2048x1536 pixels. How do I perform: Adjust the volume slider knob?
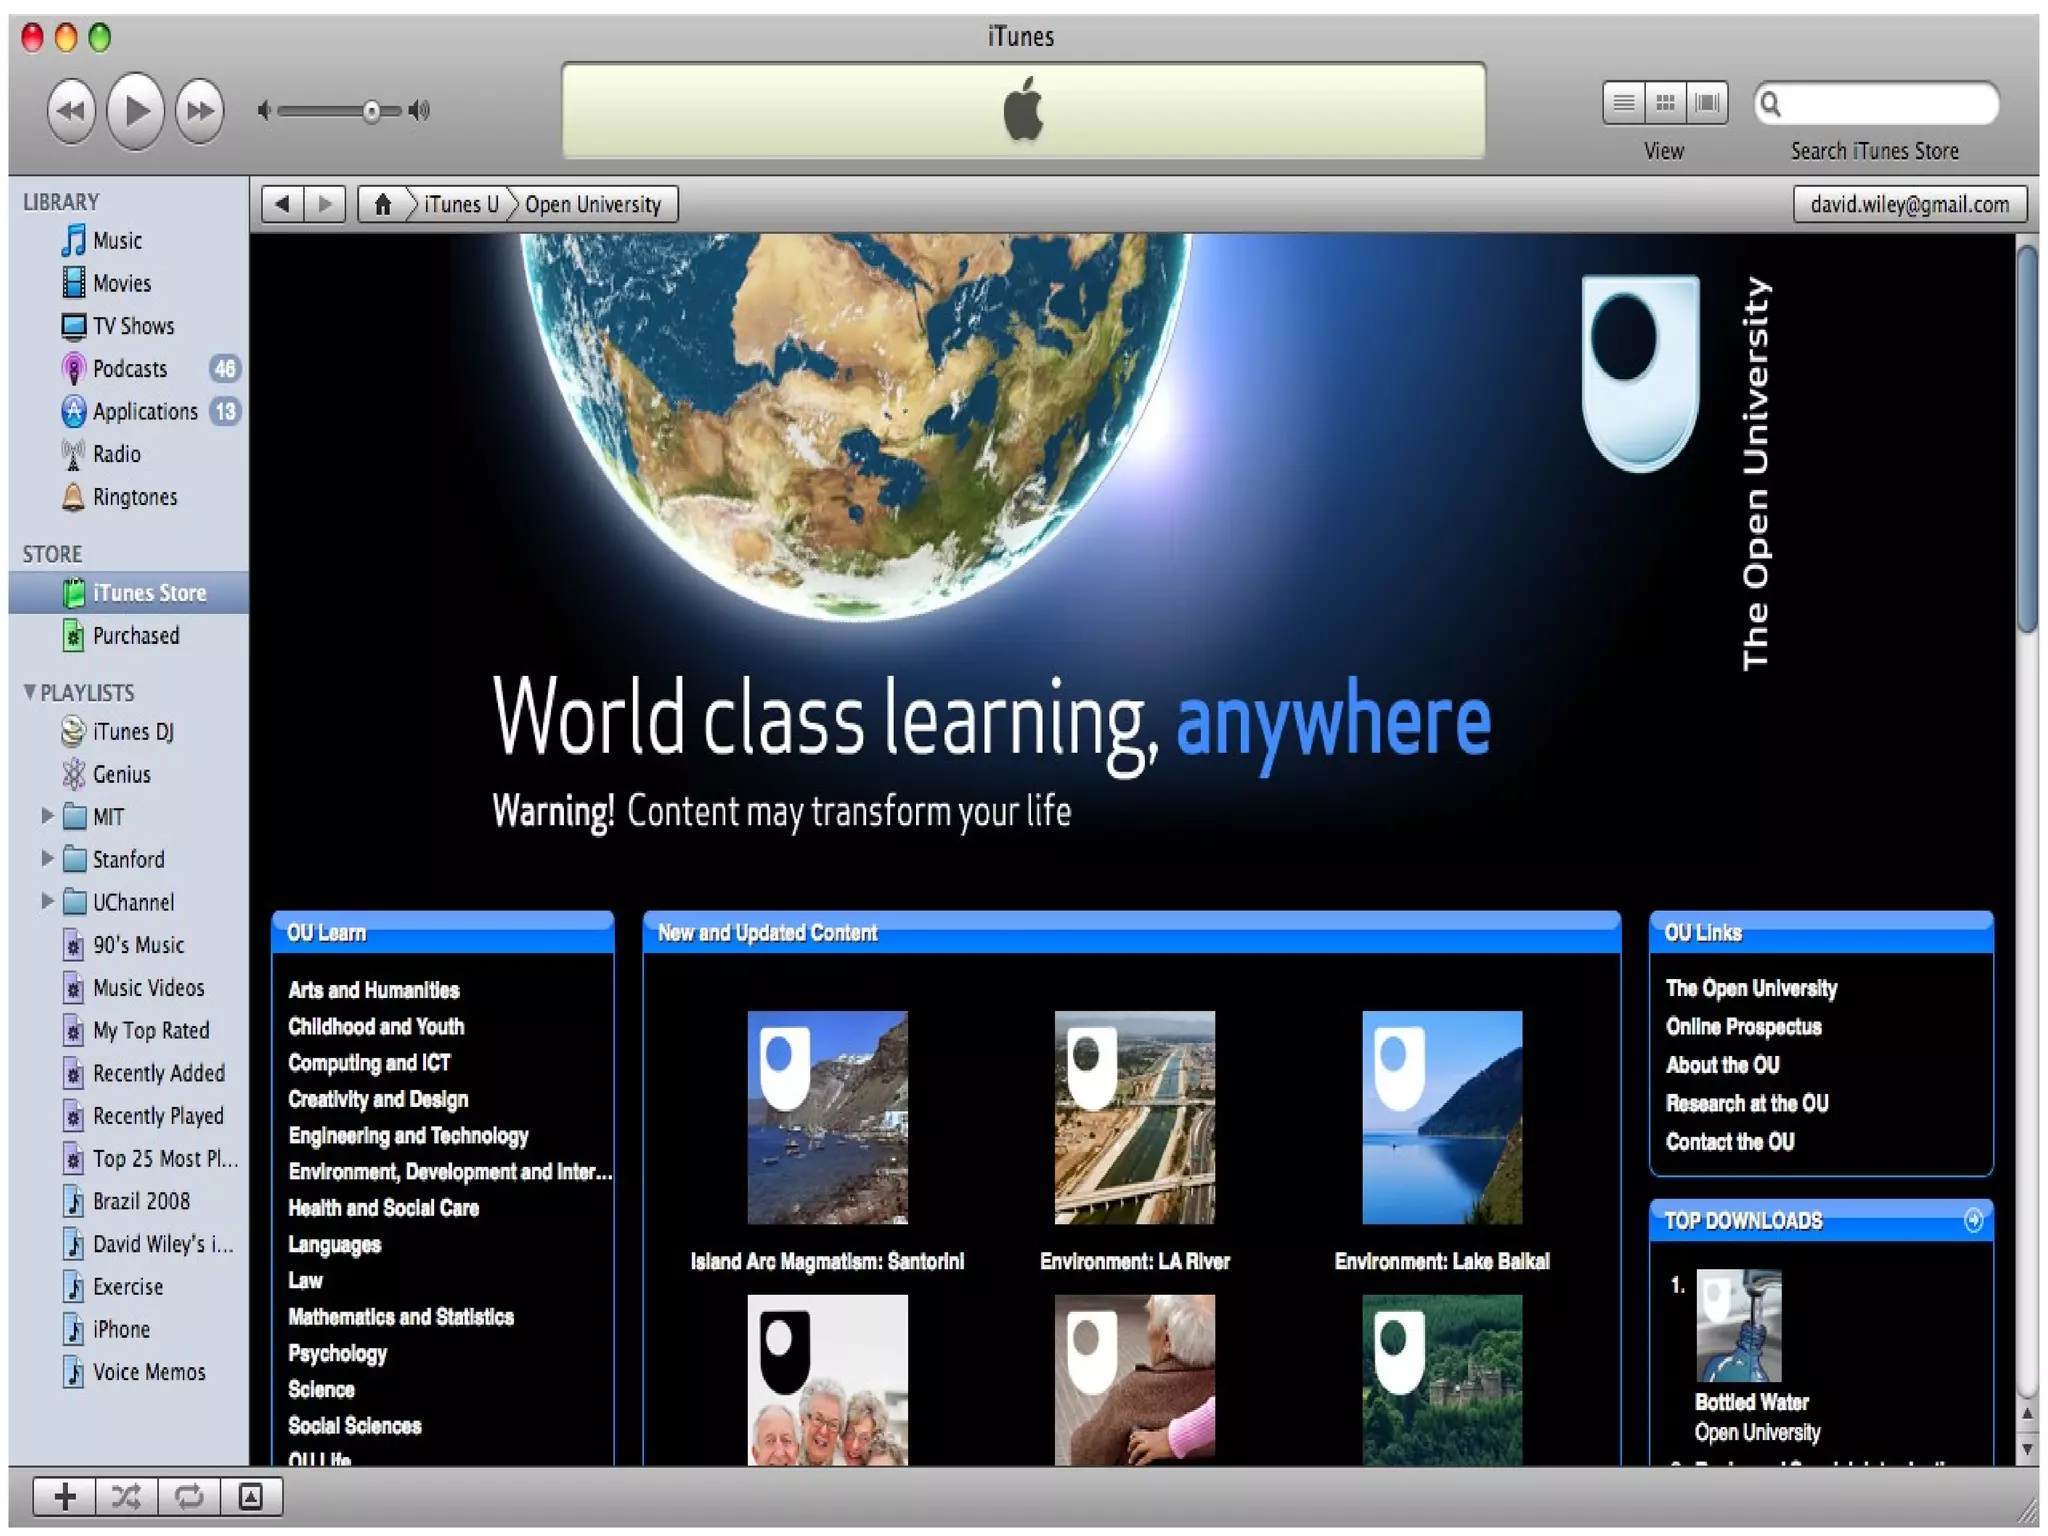[371, 111]
